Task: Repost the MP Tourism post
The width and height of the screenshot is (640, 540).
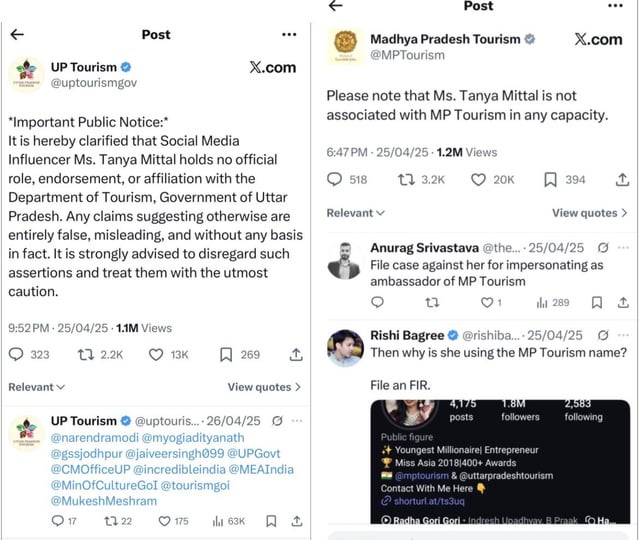Action: 407,180
